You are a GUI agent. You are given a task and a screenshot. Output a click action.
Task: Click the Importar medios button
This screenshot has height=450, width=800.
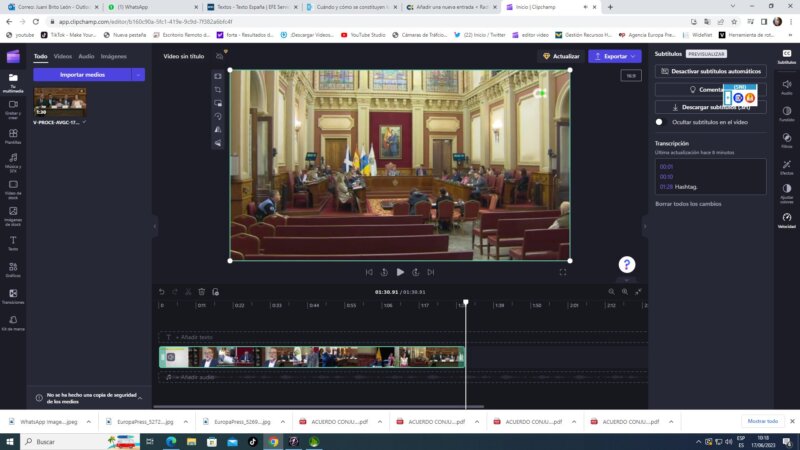tap(82, 74)
